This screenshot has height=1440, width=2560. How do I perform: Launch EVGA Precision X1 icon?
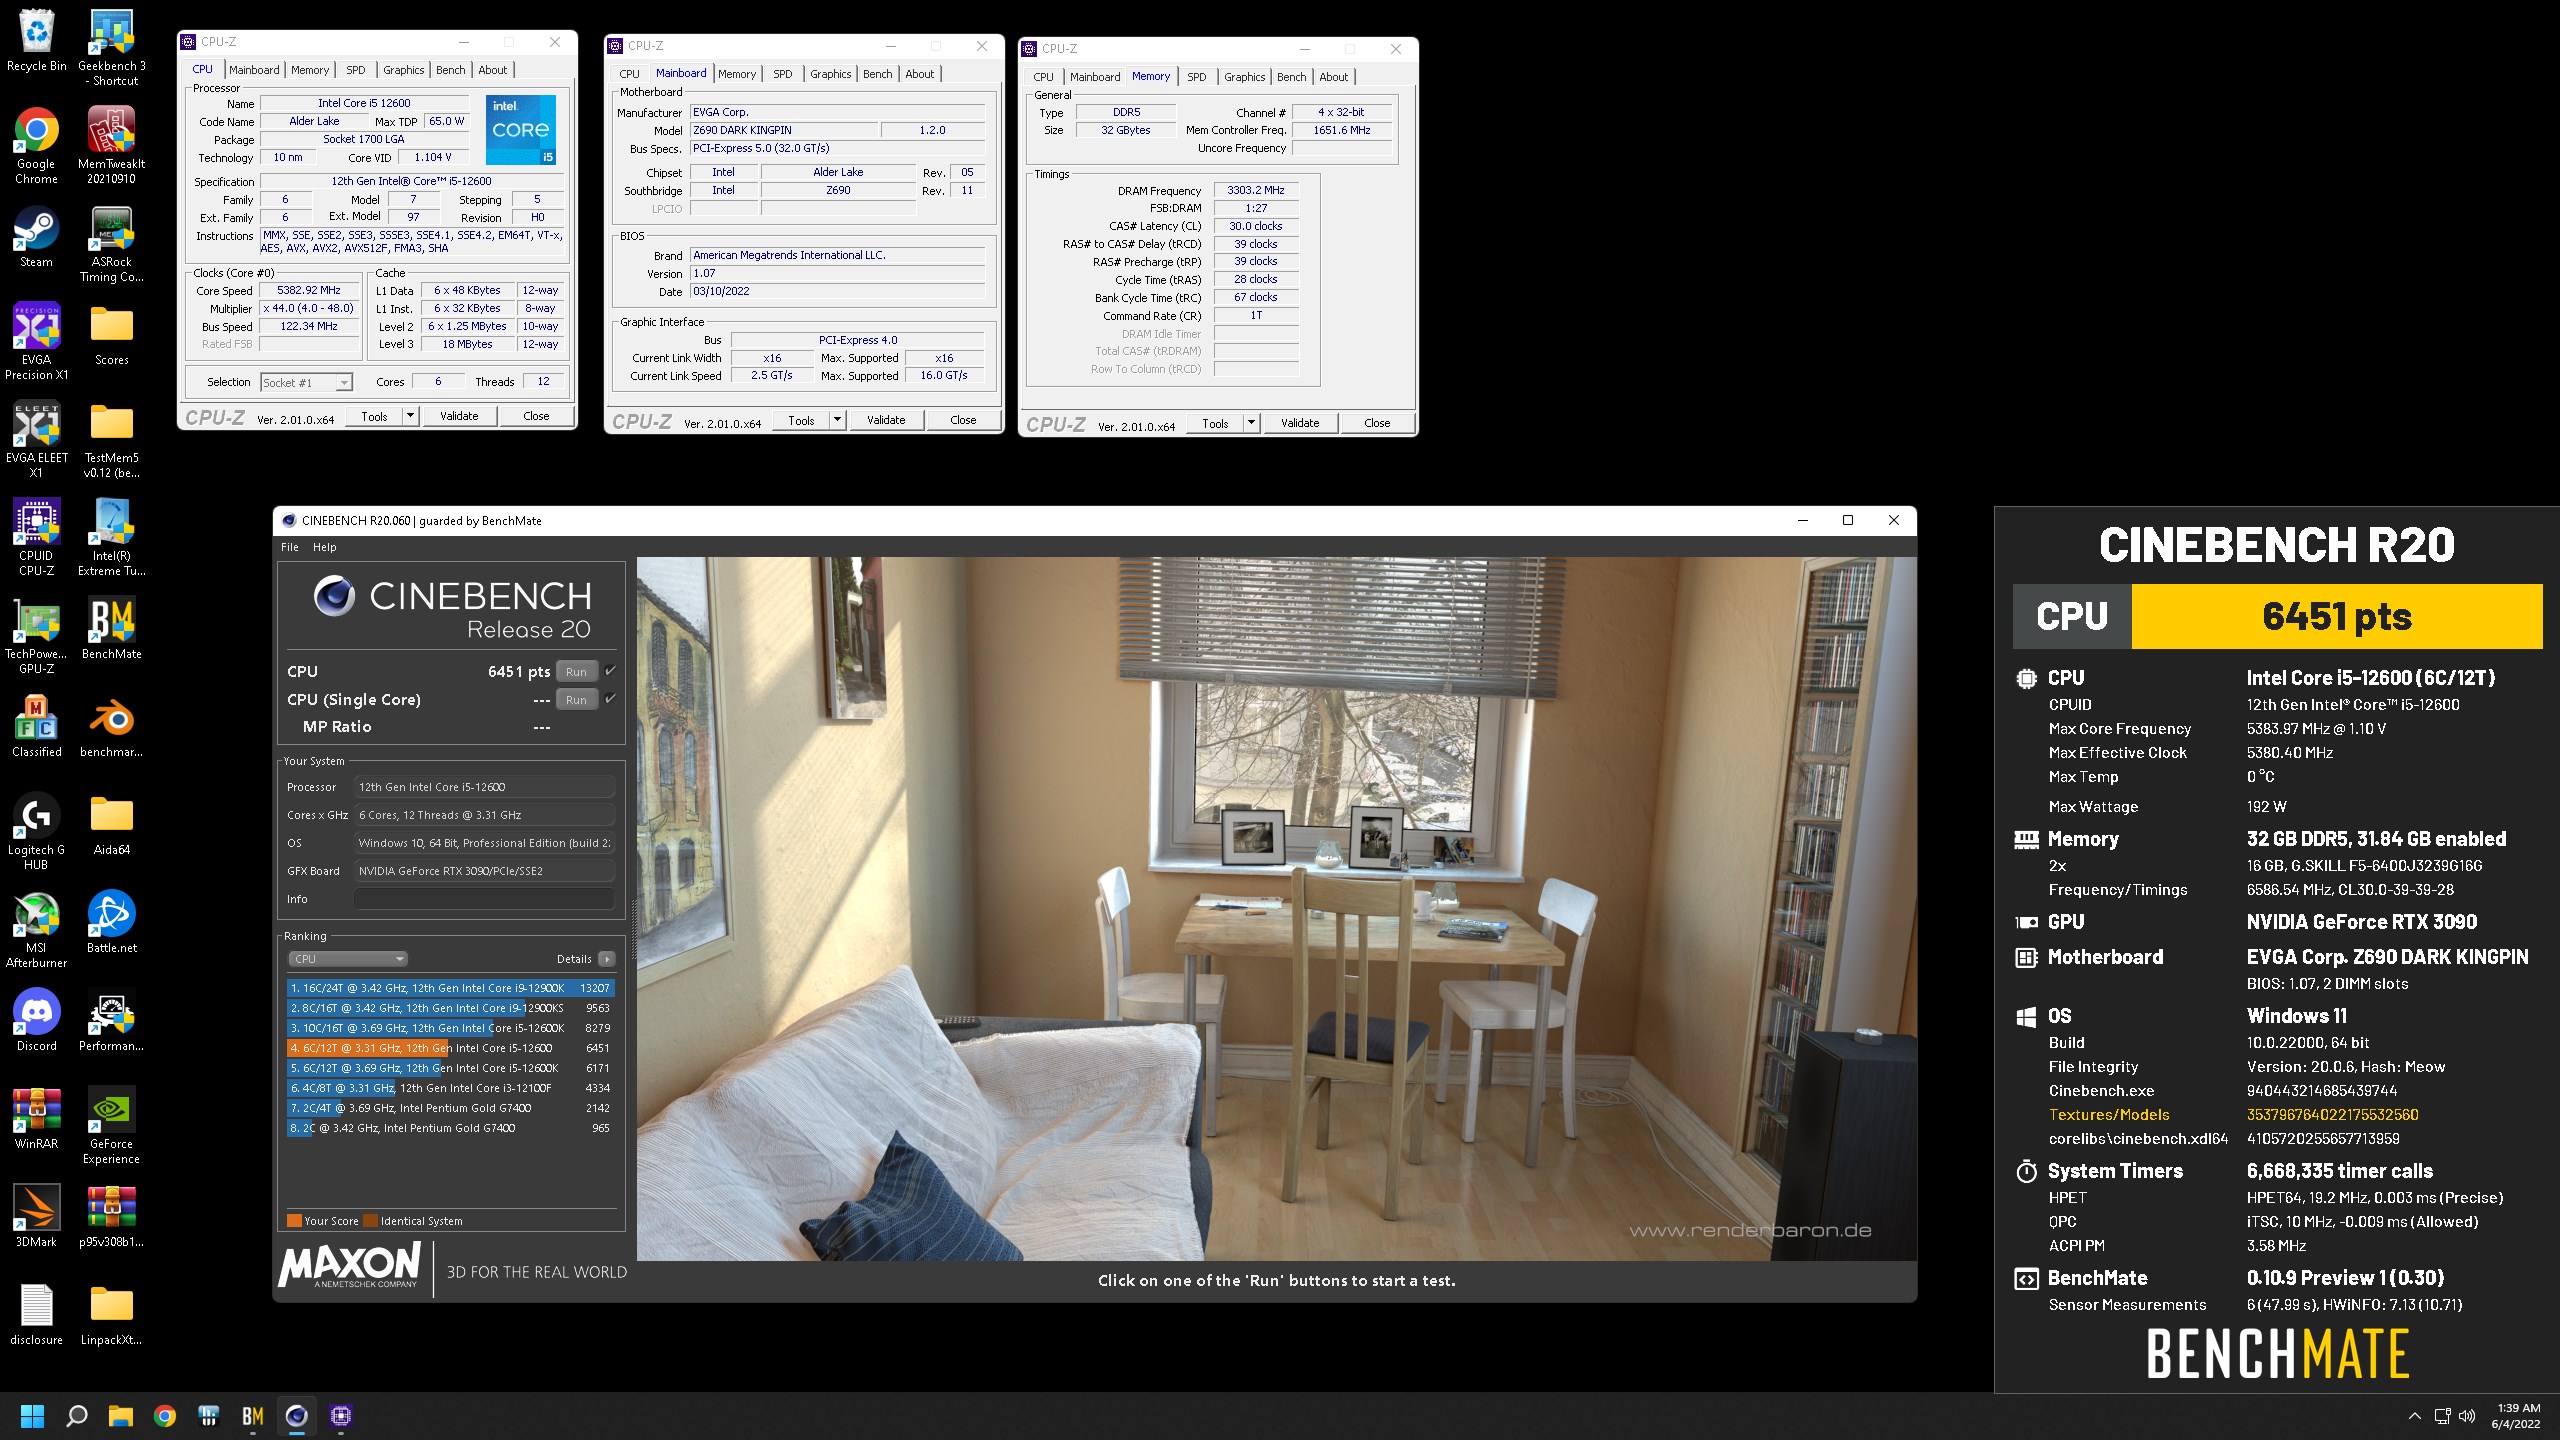point(36,341)
